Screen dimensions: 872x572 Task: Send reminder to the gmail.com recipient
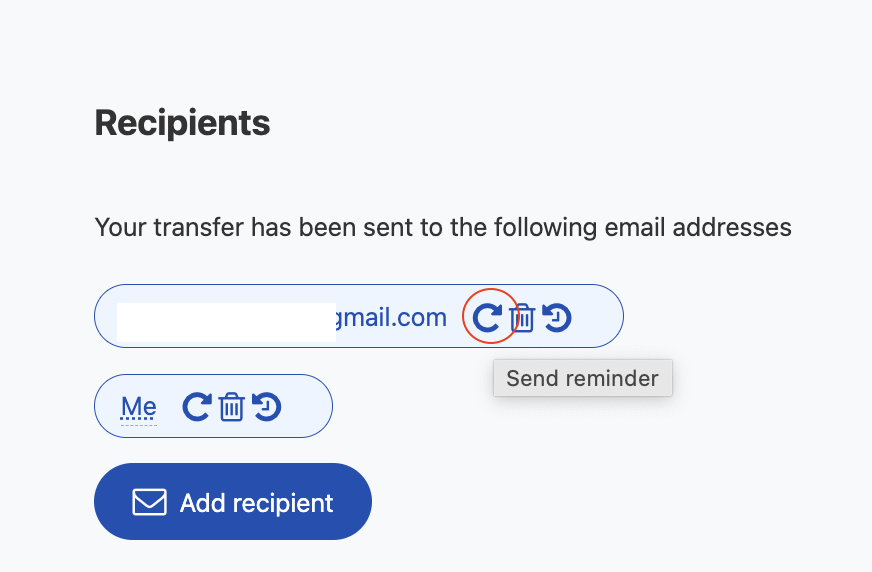click(x=487, y=318)
